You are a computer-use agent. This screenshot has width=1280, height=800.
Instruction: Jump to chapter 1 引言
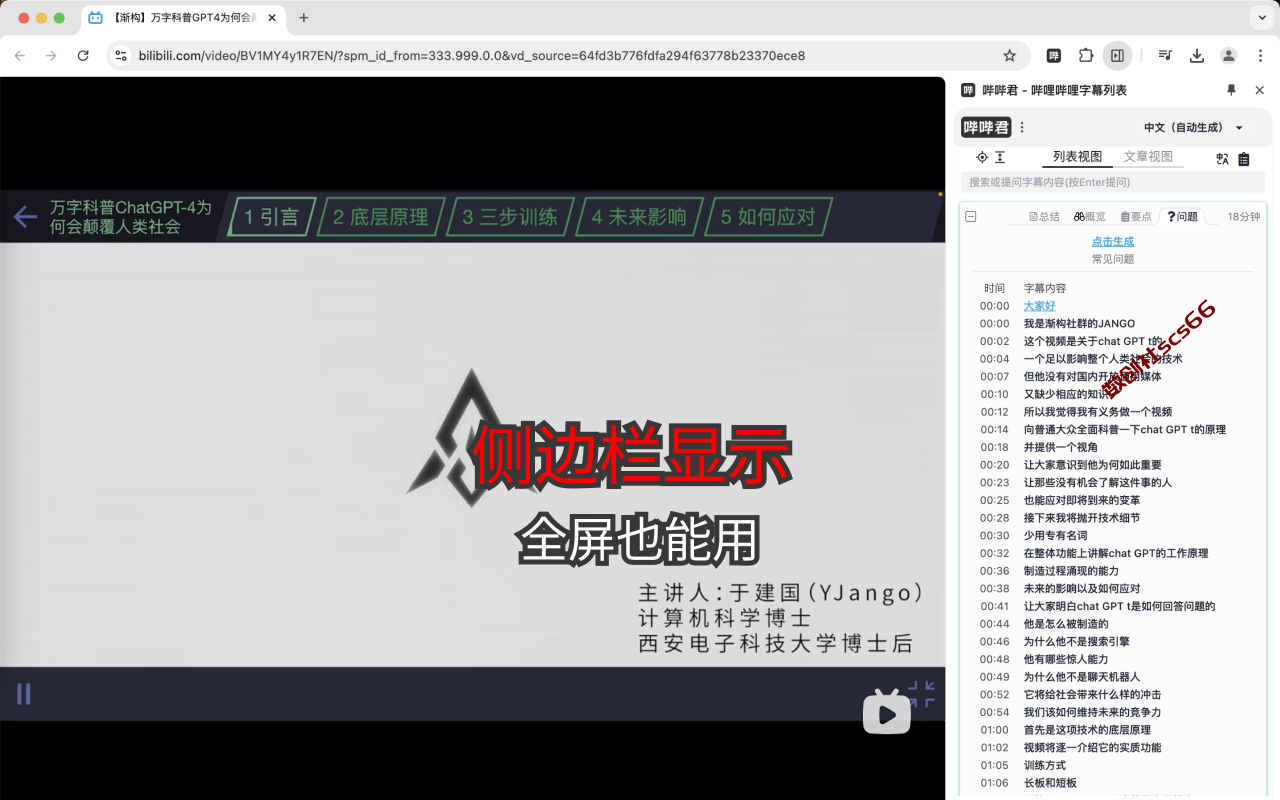[272, 217]
